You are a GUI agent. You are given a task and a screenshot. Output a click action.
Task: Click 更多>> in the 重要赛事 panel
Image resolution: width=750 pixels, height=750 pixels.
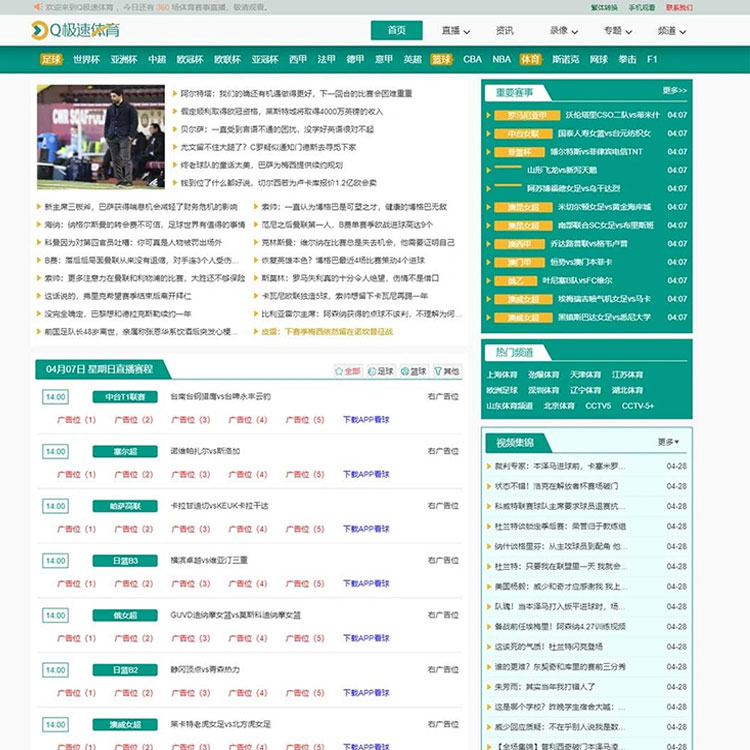pos(674,90)
